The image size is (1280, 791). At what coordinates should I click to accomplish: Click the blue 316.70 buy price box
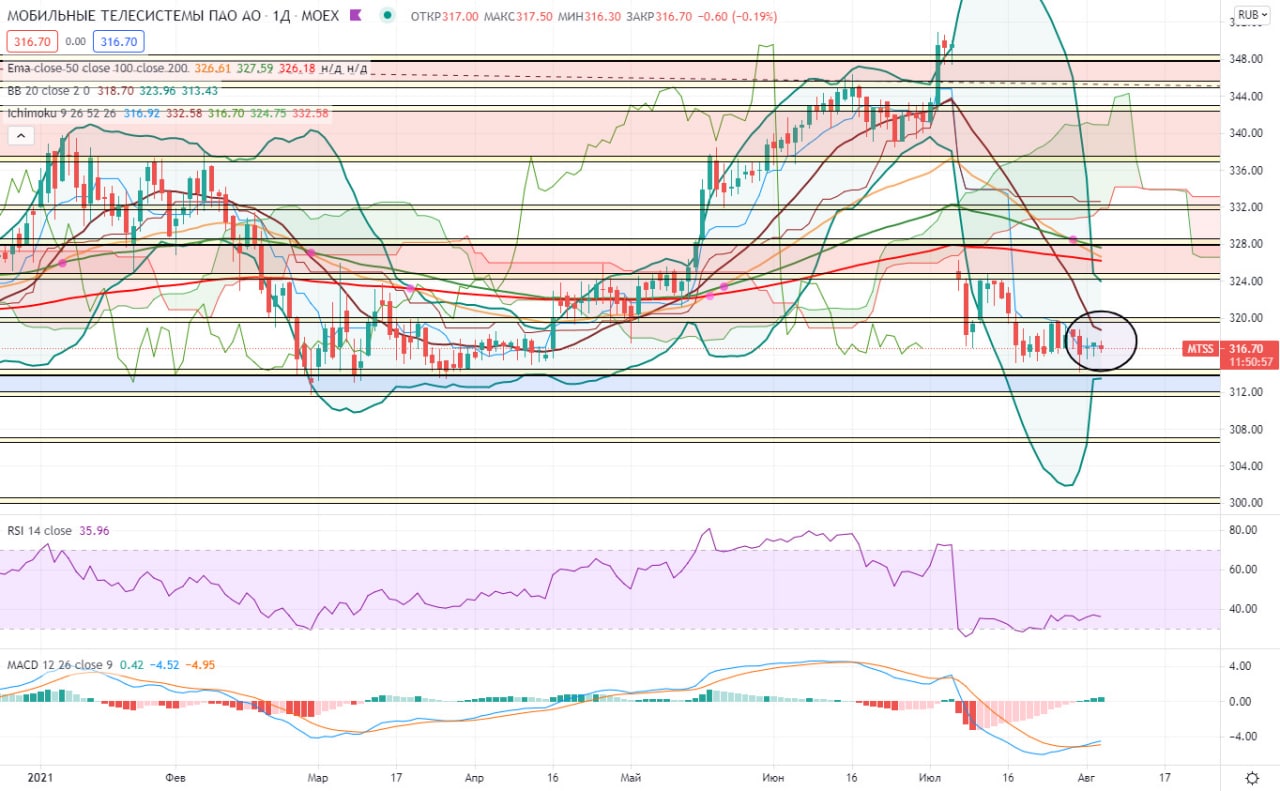click(x=119, y=41)
